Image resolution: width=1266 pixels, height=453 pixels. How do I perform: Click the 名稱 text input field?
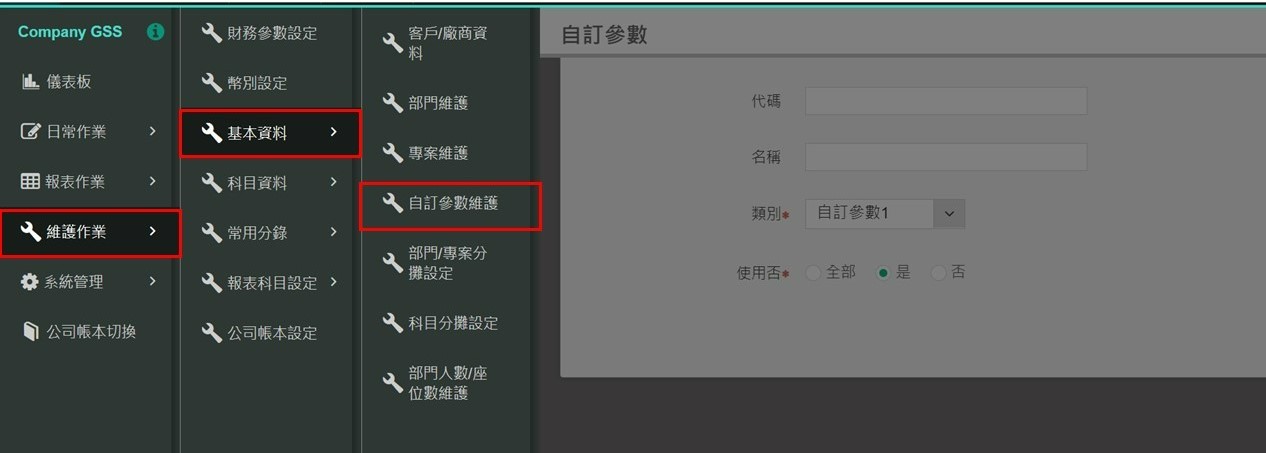pos(945,157)
